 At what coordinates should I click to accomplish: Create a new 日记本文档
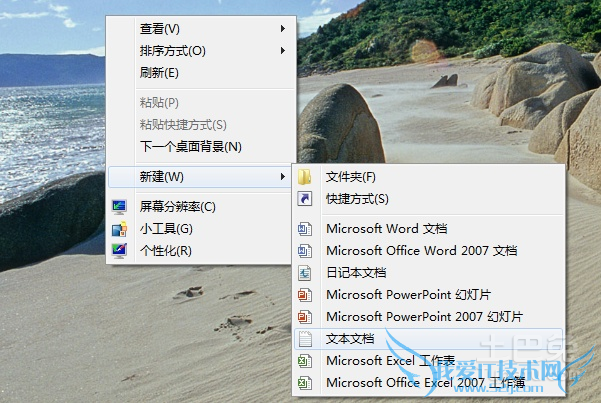(x=429, y=273)
